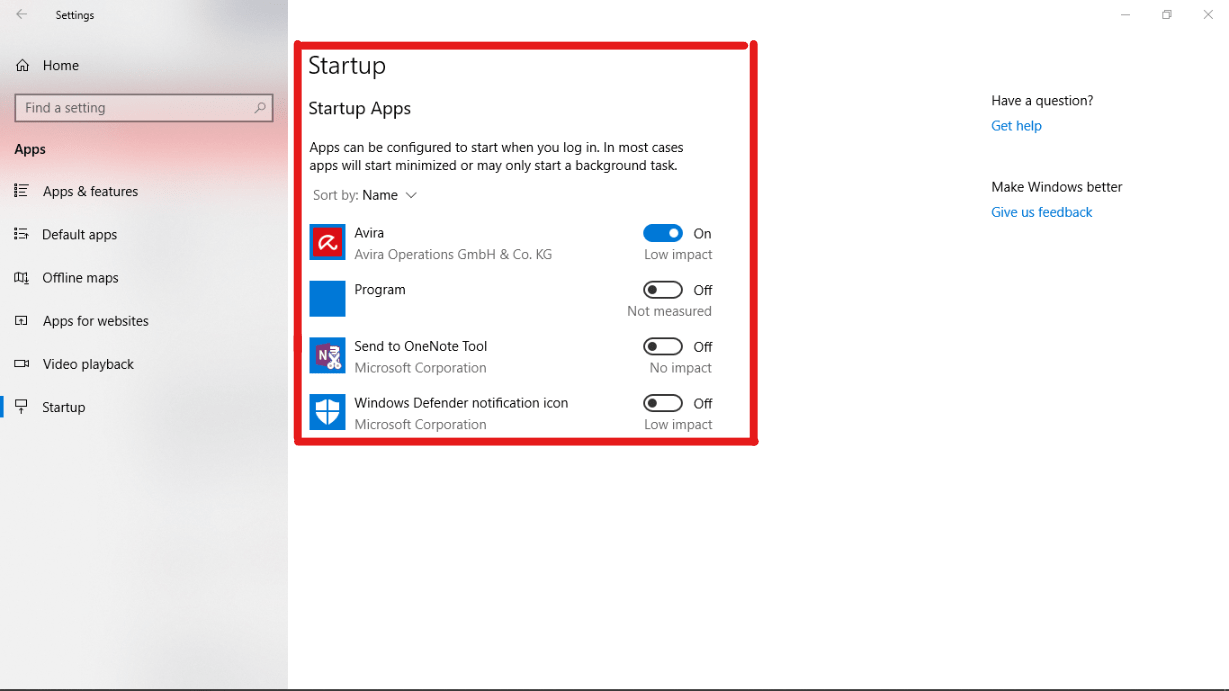
Task: Click the back arrow in title bar
Action: click(x=22, y=15)
